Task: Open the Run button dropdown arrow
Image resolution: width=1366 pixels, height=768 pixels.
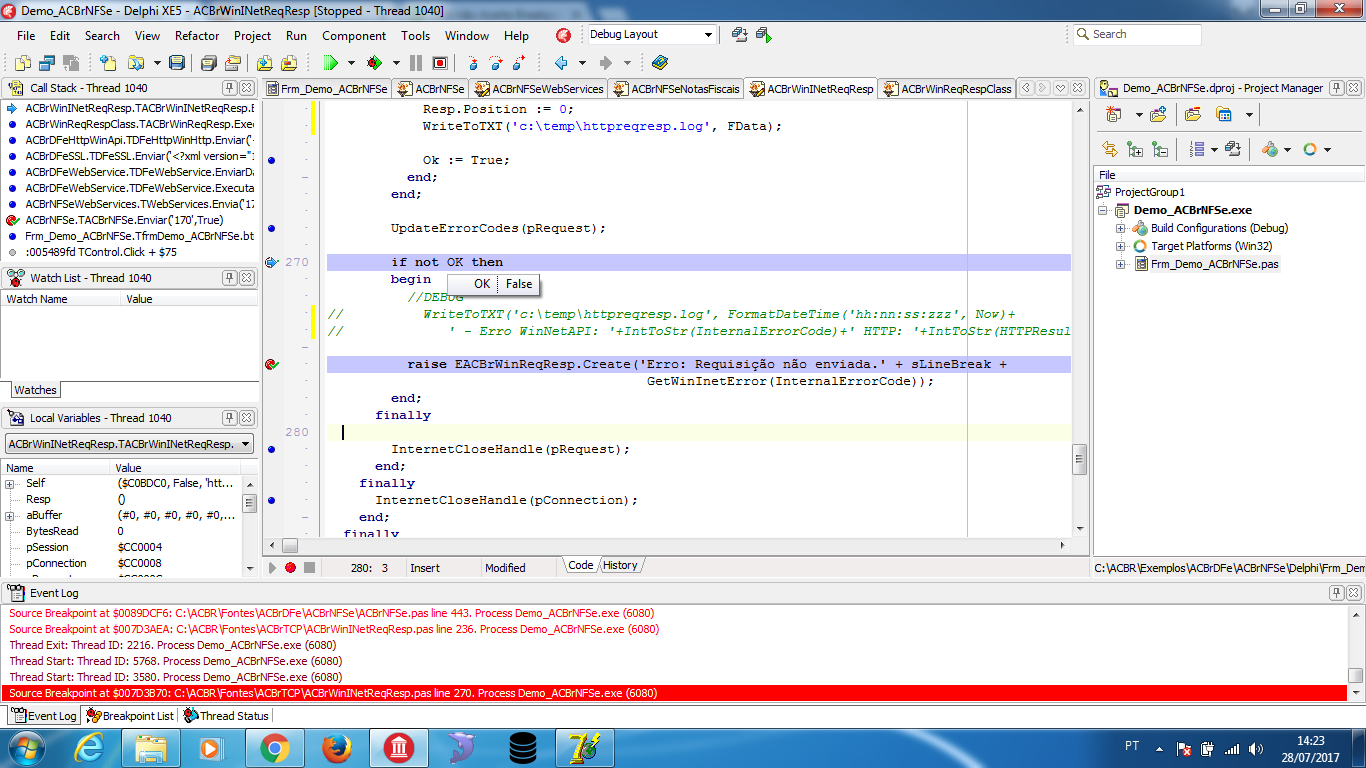Action: [x=352, y=63]
